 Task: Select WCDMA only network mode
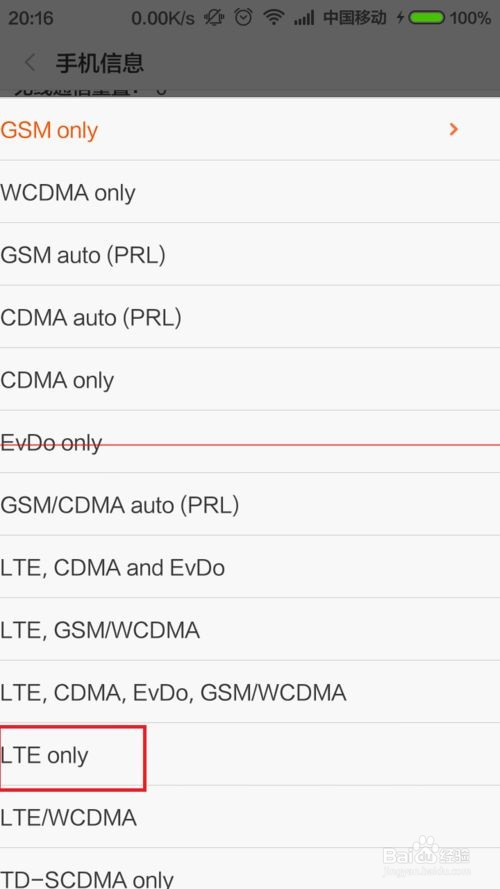(250, 192)
